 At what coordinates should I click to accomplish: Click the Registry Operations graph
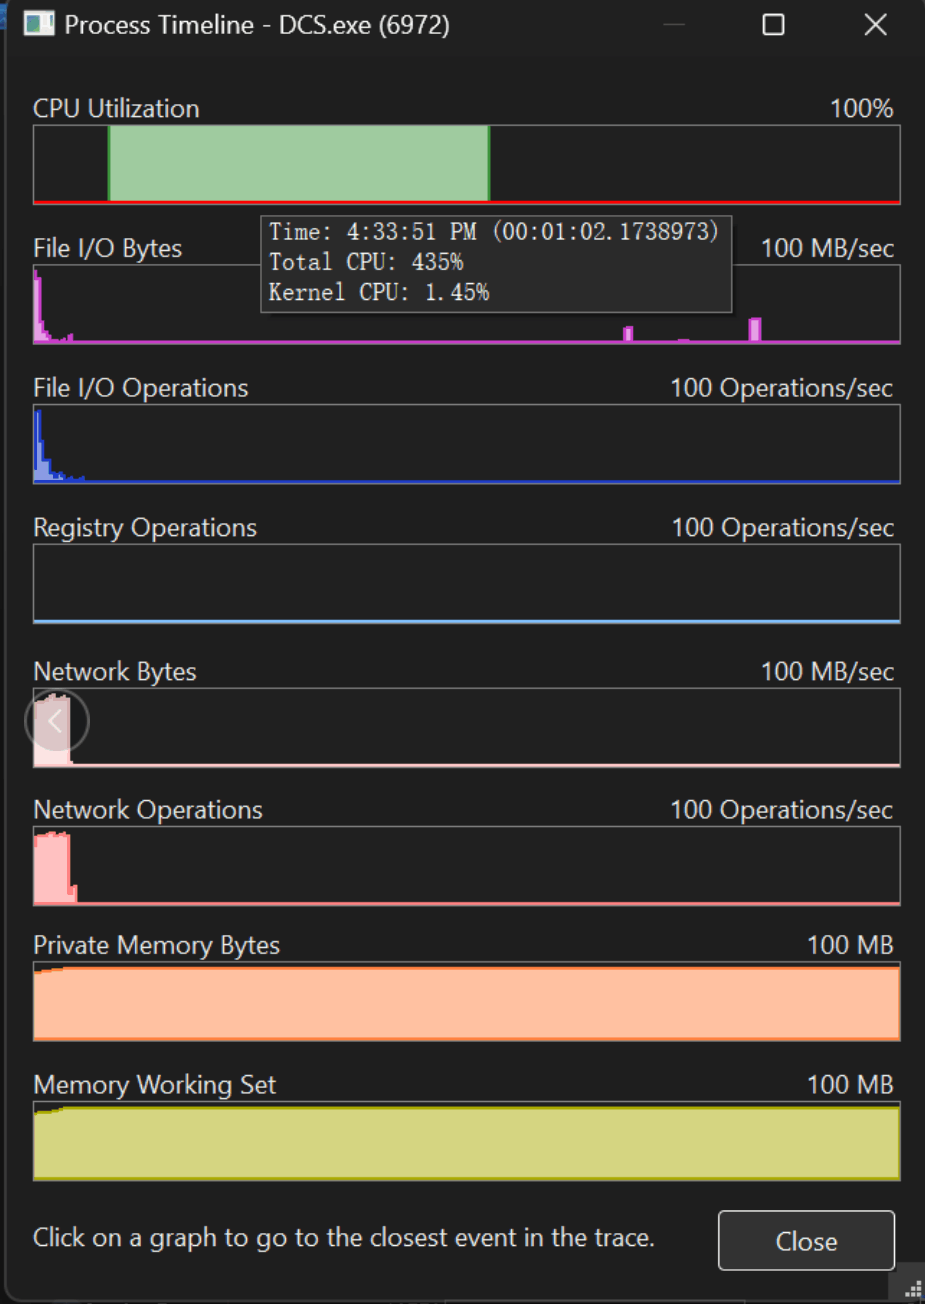466,584
